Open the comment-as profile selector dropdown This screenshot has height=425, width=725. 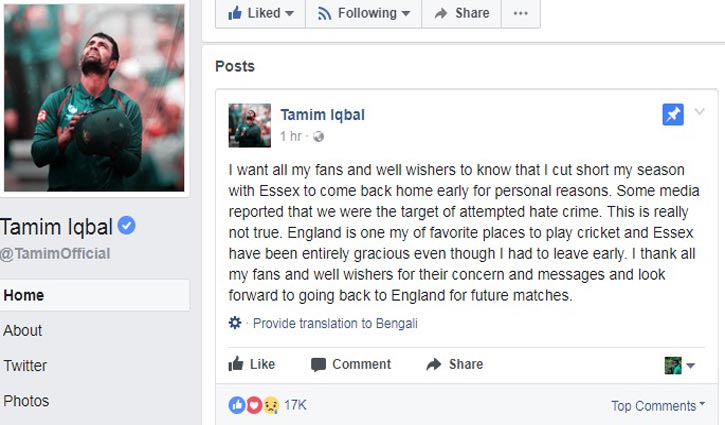click(x=680, y=366)
